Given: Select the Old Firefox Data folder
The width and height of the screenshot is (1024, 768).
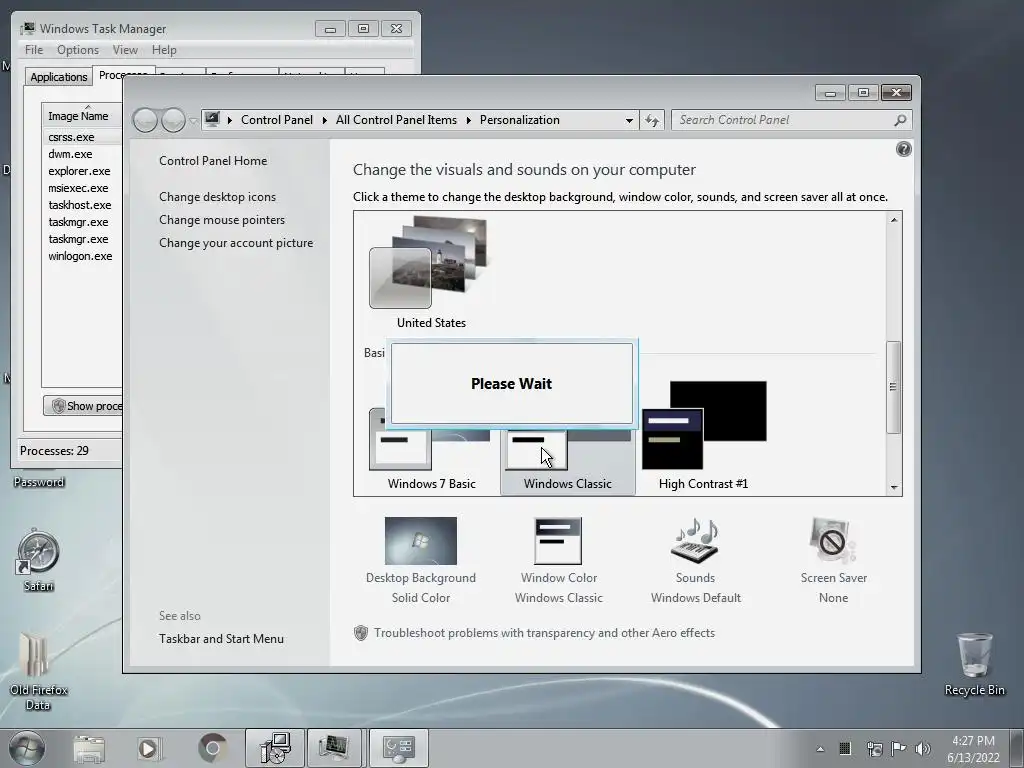Looking at the screenshot, I should [x=38, y=671].
